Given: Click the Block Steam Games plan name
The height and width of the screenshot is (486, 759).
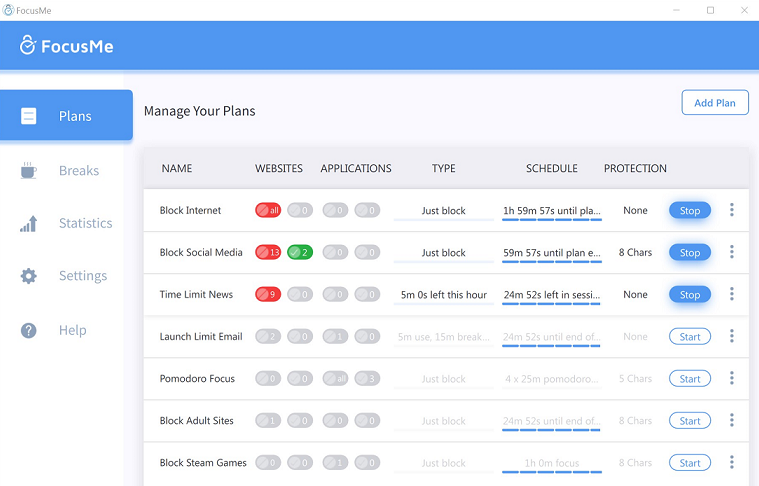Looking at the screenshot, I should [203, 463].
